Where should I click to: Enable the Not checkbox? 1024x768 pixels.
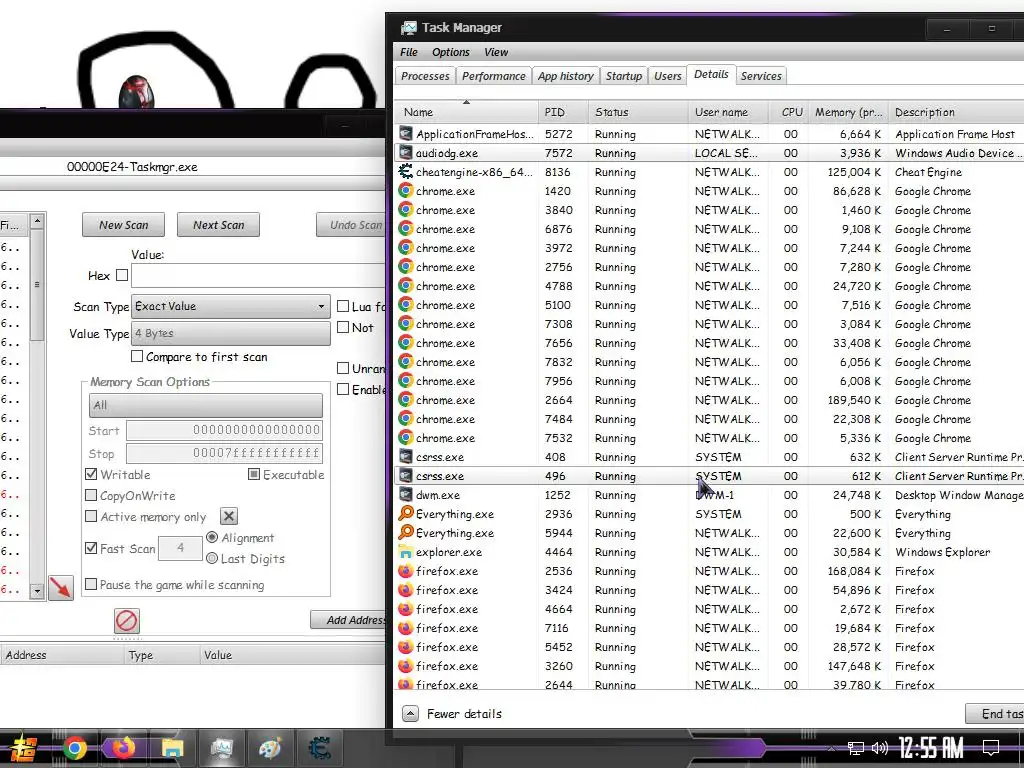coord(343,327)
